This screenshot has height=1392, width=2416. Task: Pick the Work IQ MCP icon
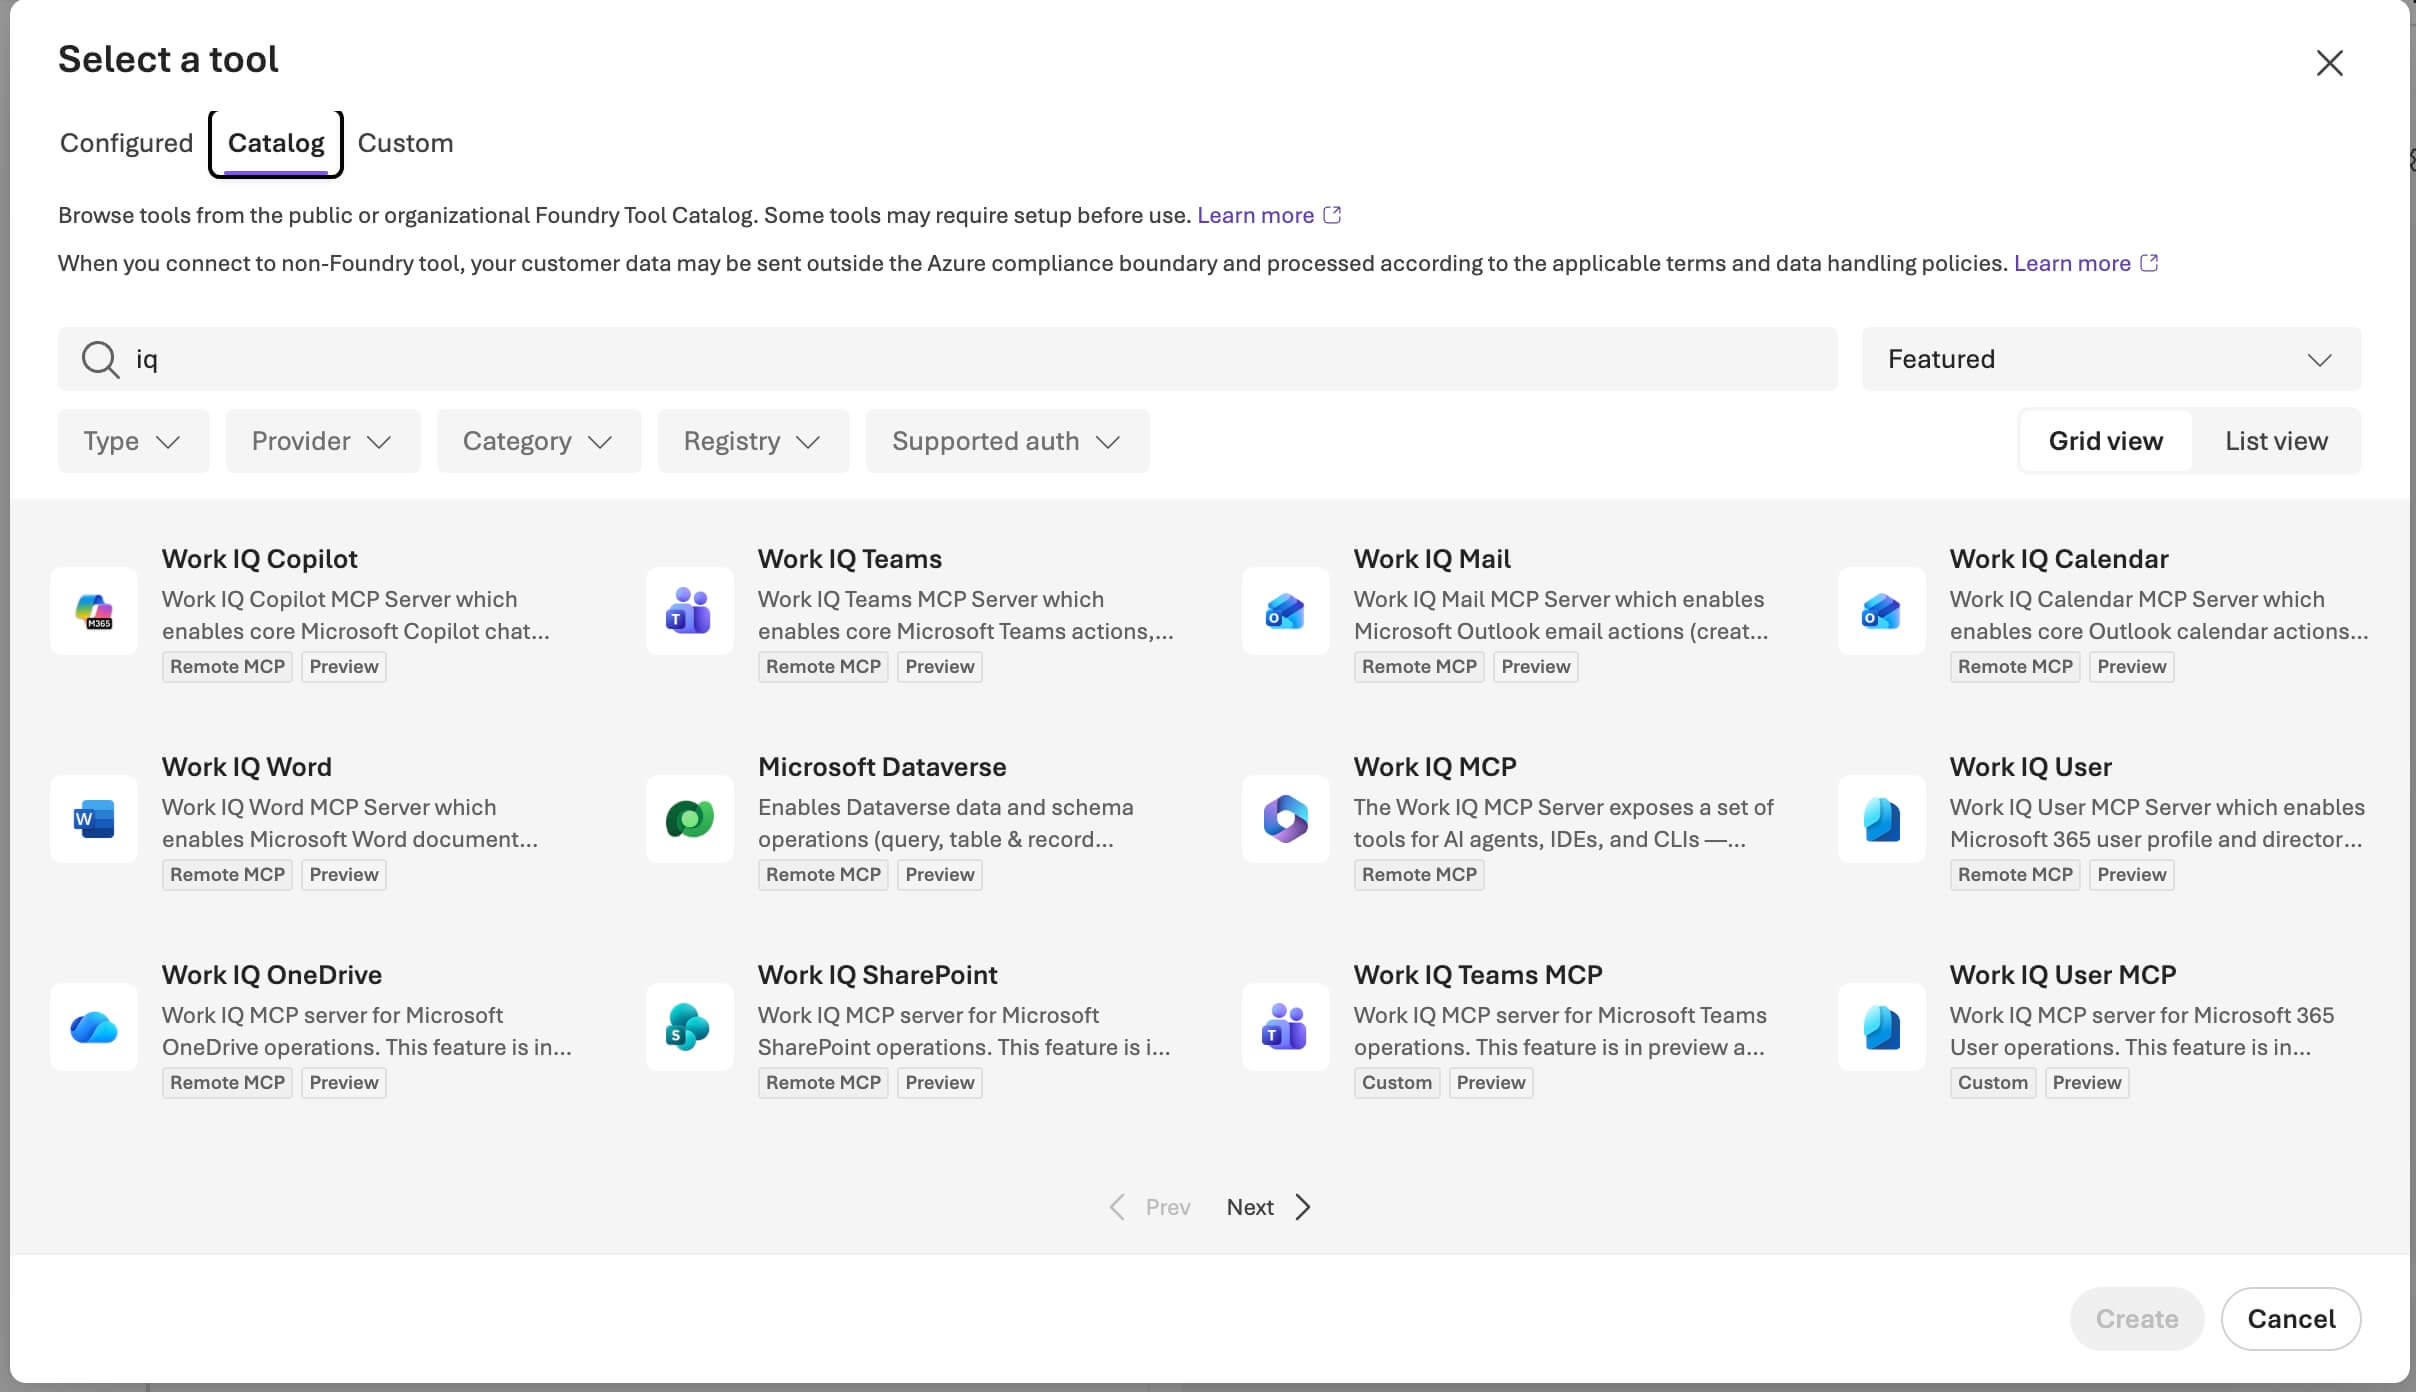coord(1286,819)
